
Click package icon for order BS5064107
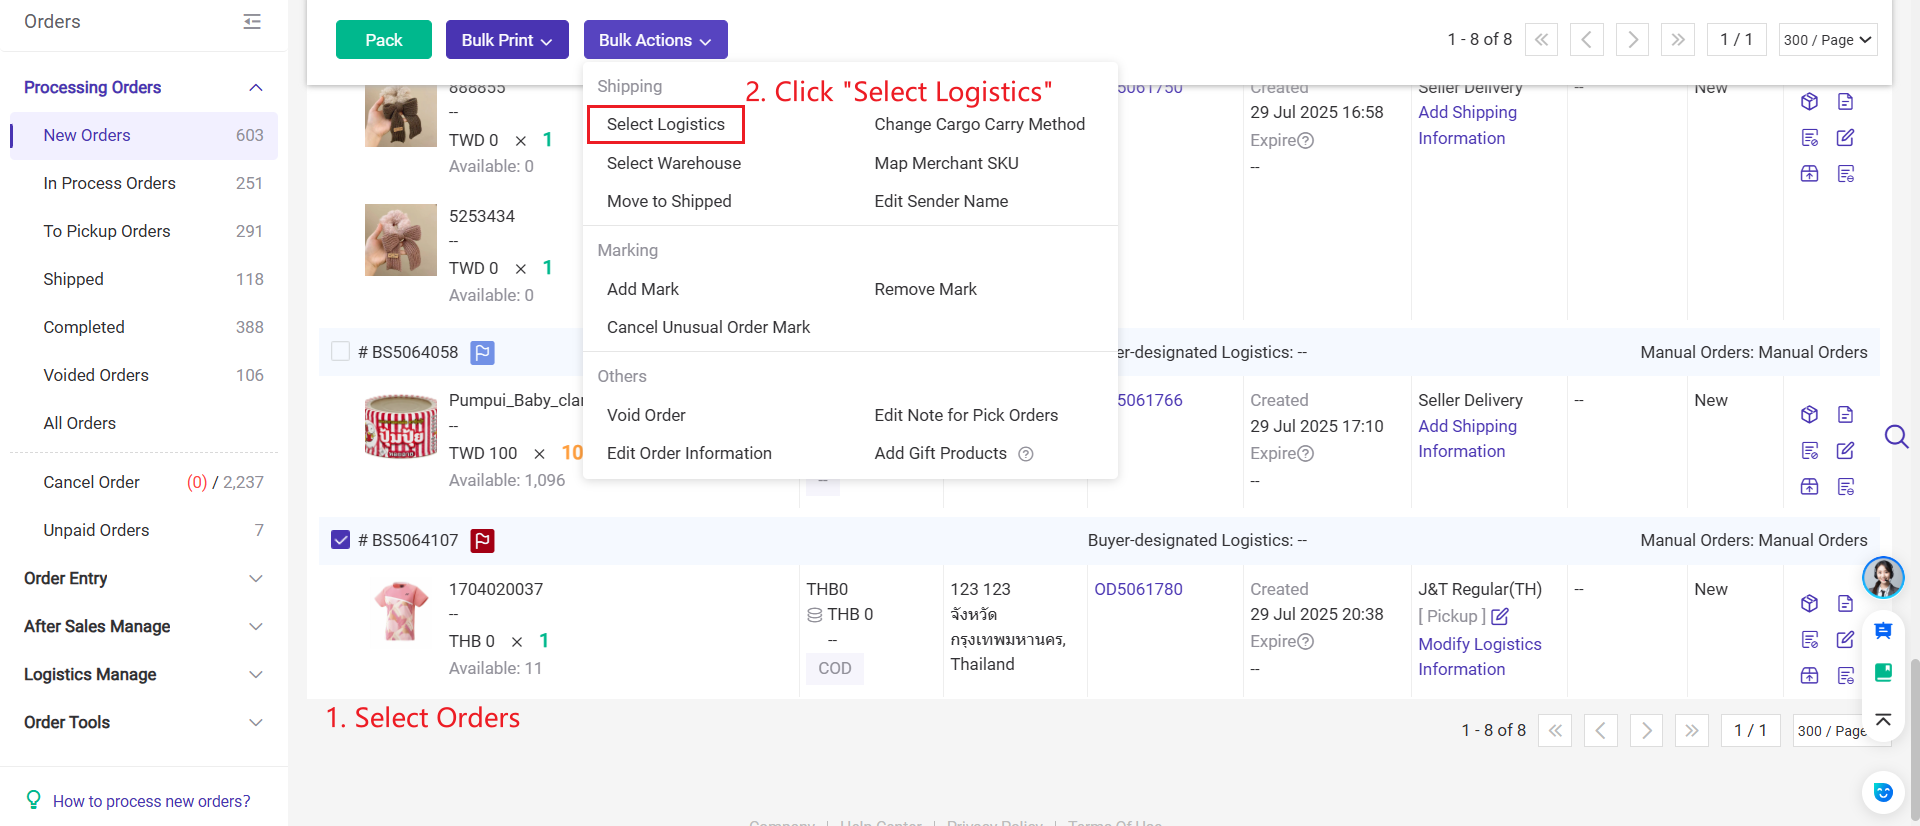pos(1809,603)
